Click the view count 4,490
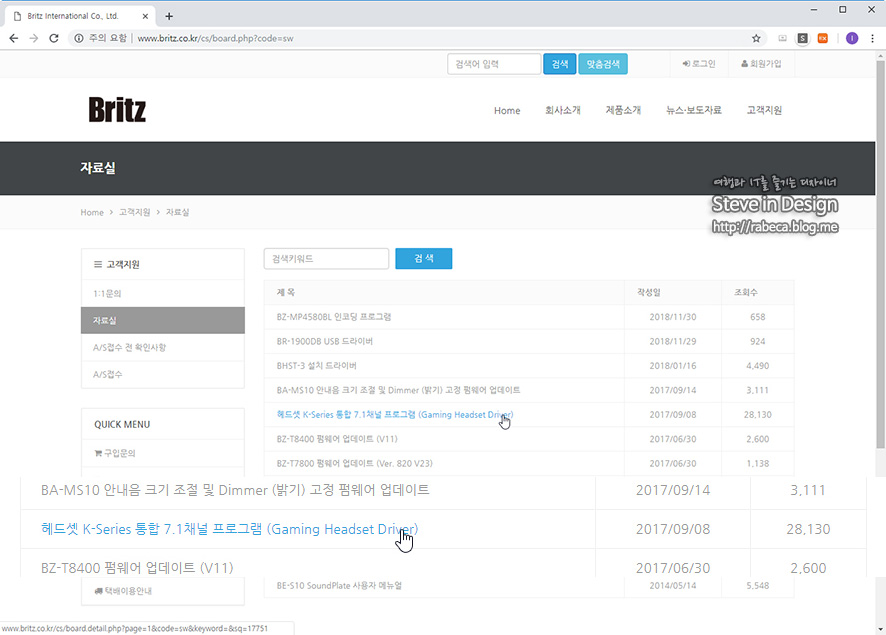Image resolution: width=886 pixels, height=635 pixels. point(757,366)
